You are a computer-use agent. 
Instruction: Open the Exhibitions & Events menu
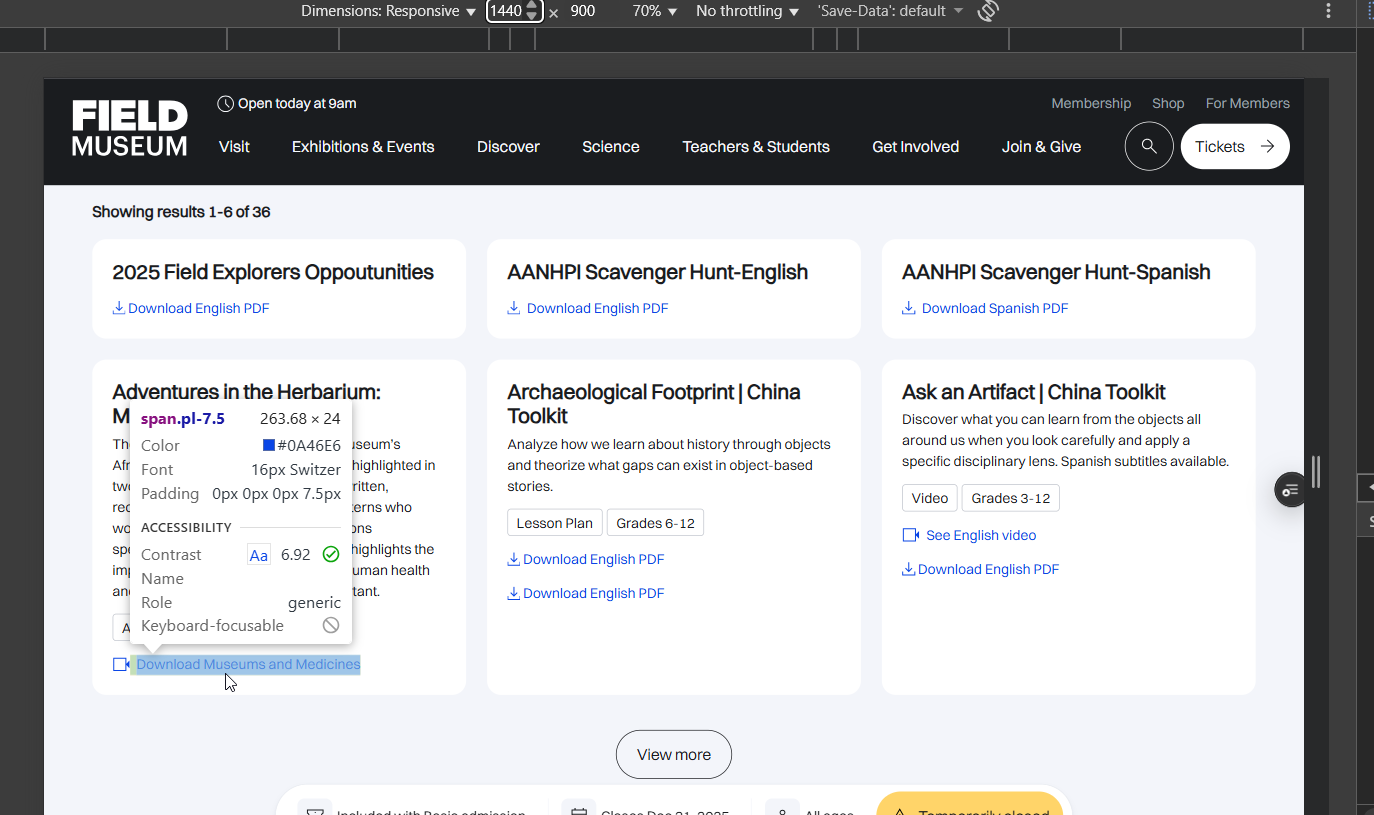click(x=363, y=147)
